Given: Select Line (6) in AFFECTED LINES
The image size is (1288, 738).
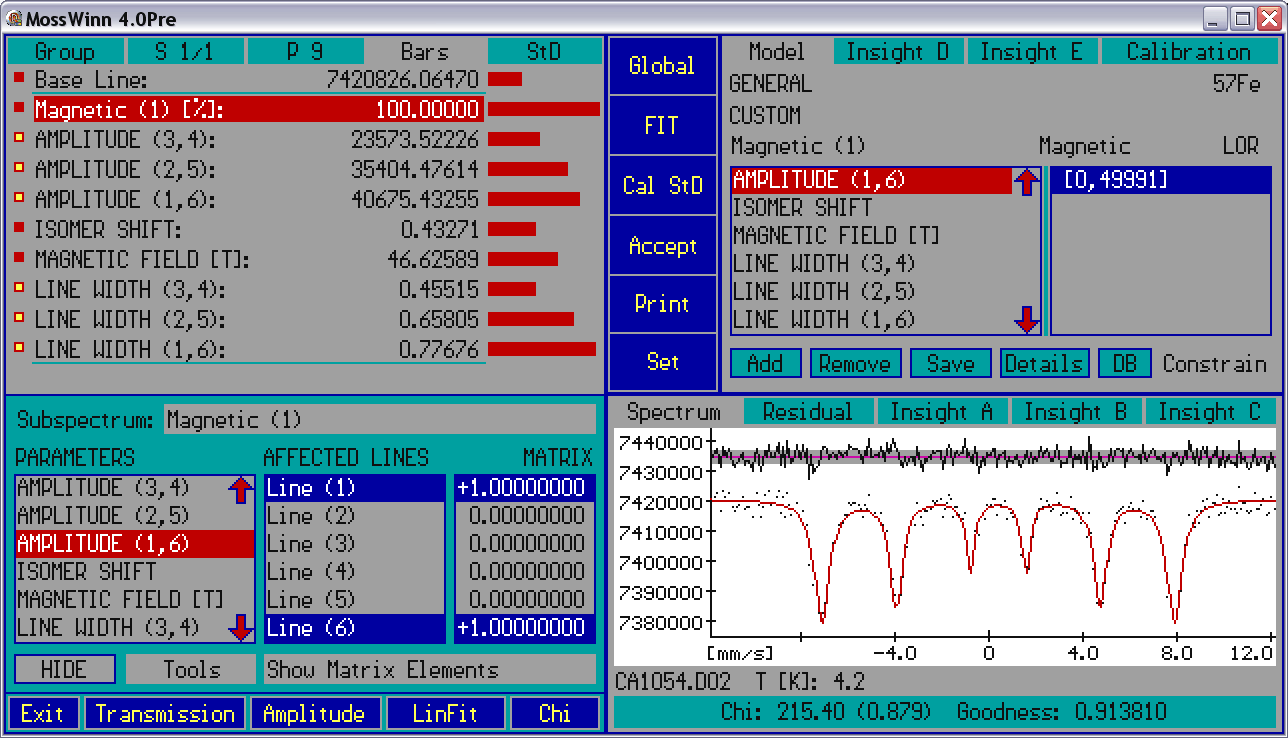Looking at the screenshot, I should click(x=354, y=628).
